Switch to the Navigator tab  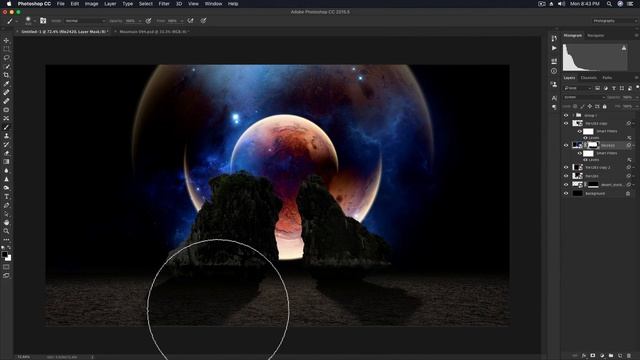596,36
